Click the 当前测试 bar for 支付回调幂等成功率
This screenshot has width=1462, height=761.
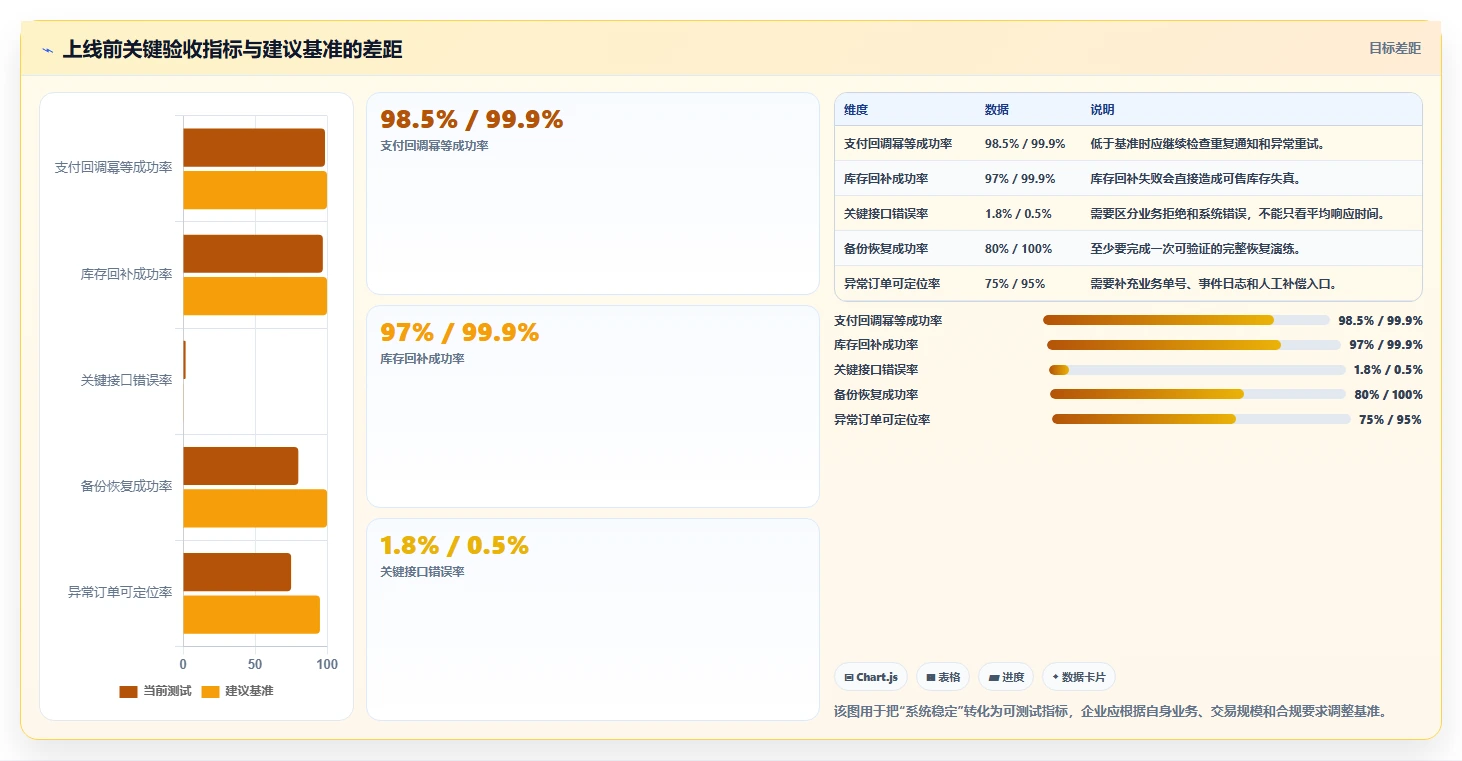click(254, 147)
